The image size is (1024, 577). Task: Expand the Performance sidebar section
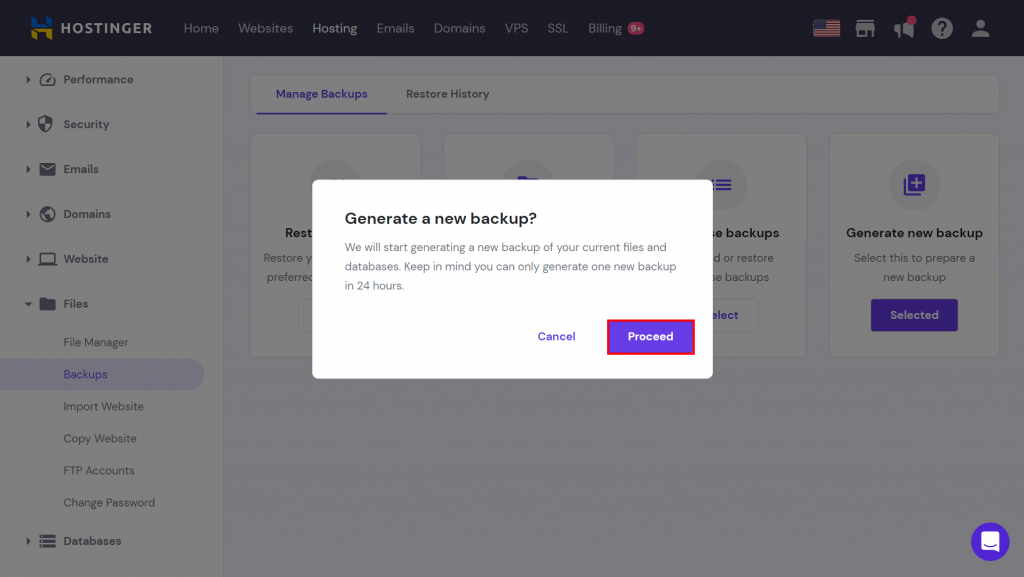coord(28,80)
